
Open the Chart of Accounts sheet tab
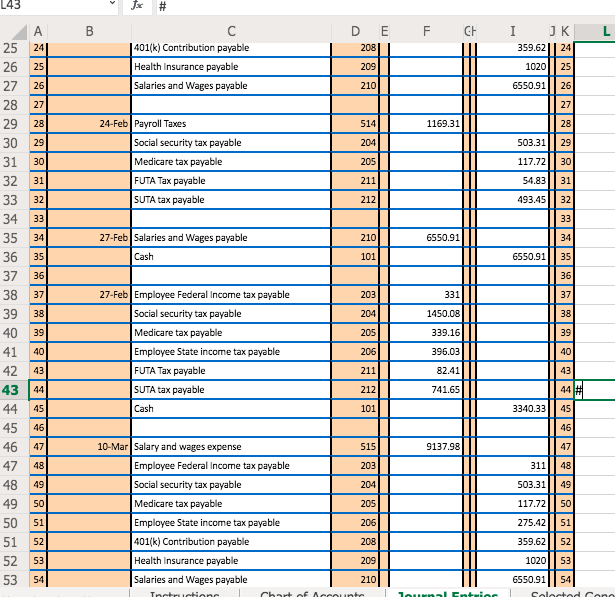(x=312, y=593)
